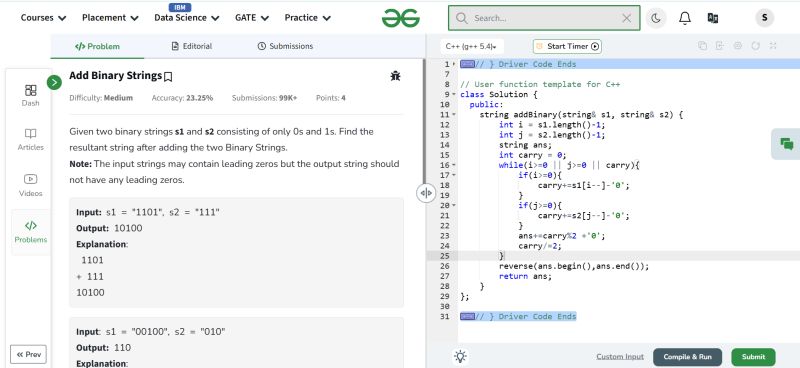Viewport: 800px width, 368px height.
Task: Click the Custom Input link
Action: pyautogui.click(x=620, y=357)
